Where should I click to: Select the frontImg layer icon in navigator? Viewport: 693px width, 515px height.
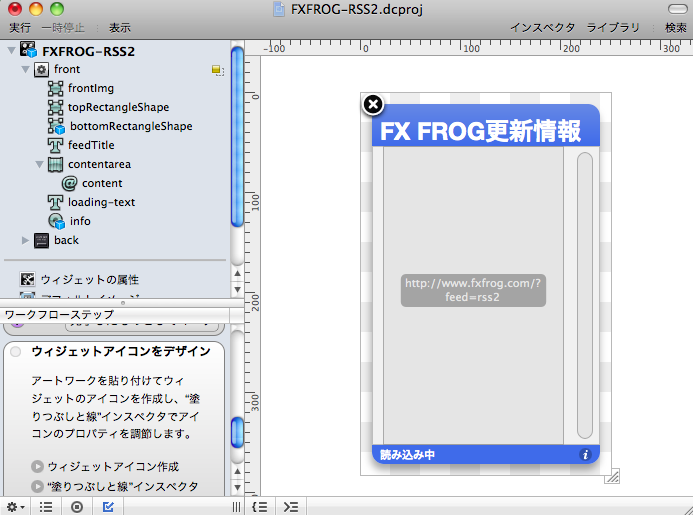(56, 88)
